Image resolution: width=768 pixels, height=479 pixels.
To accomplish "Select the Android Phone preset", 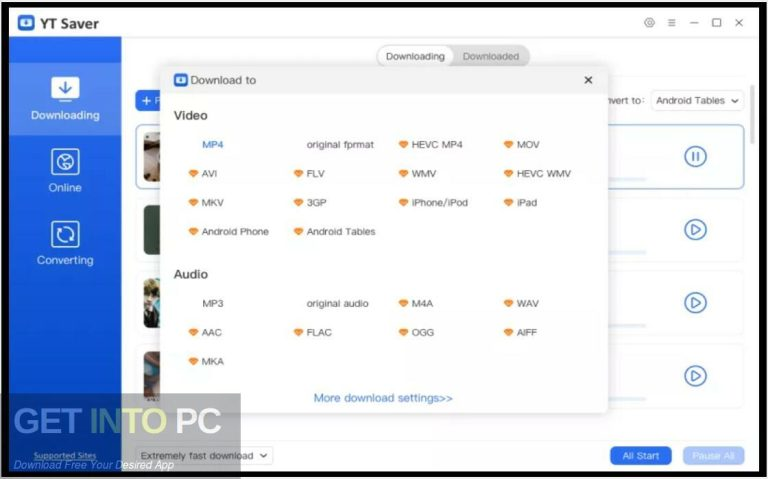I will coord(229,231).
